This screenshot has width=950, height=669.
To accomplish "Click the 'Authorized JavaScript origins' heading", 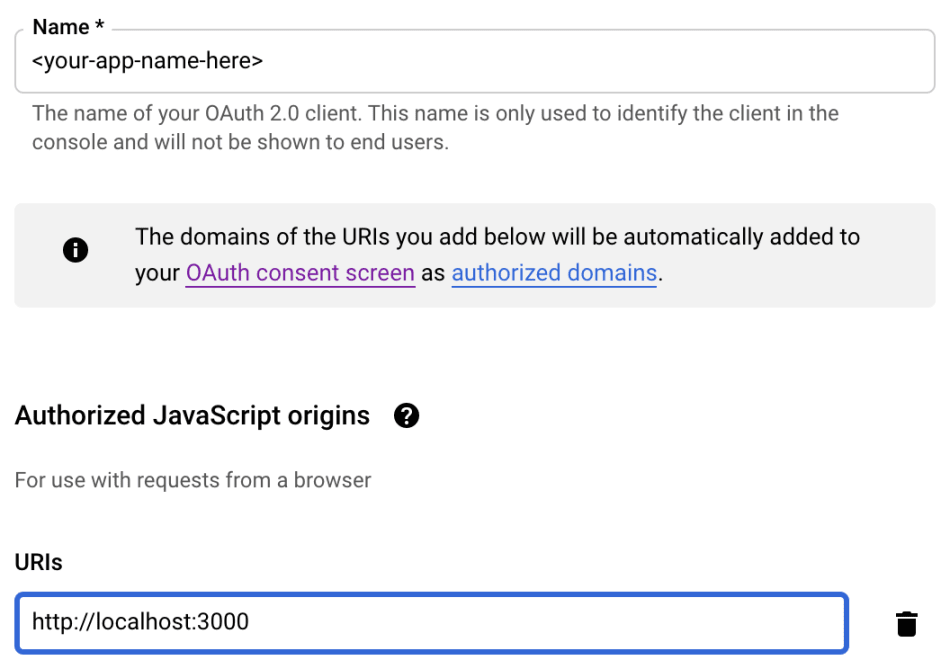I will (x=192, y=416).
